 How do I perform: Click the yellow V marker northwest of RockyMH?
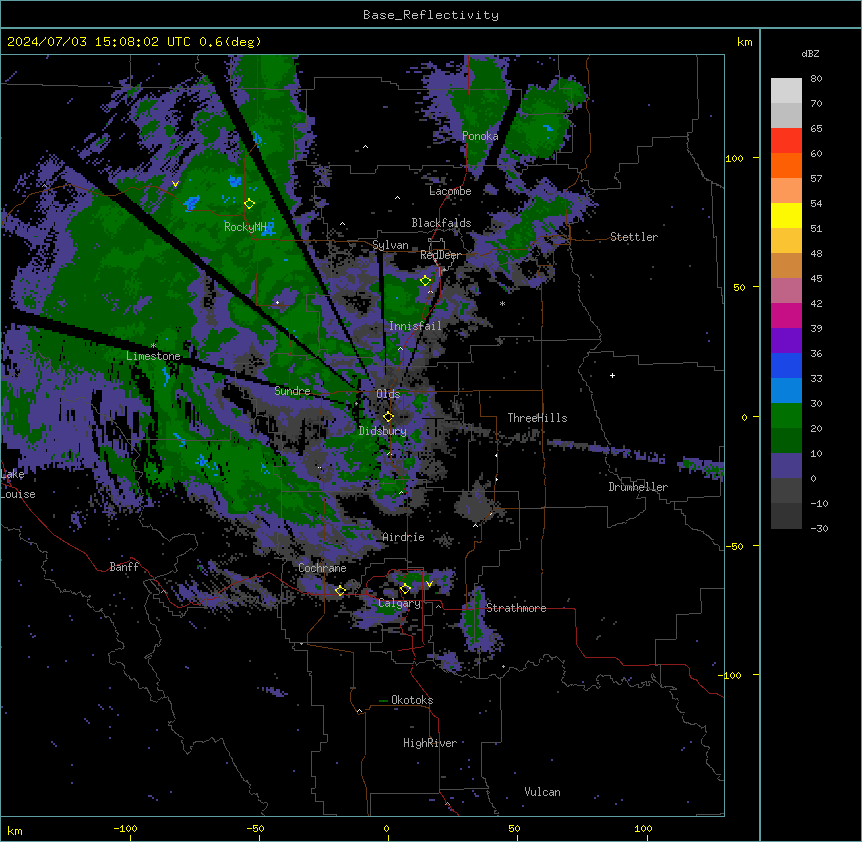coord(175,184)
